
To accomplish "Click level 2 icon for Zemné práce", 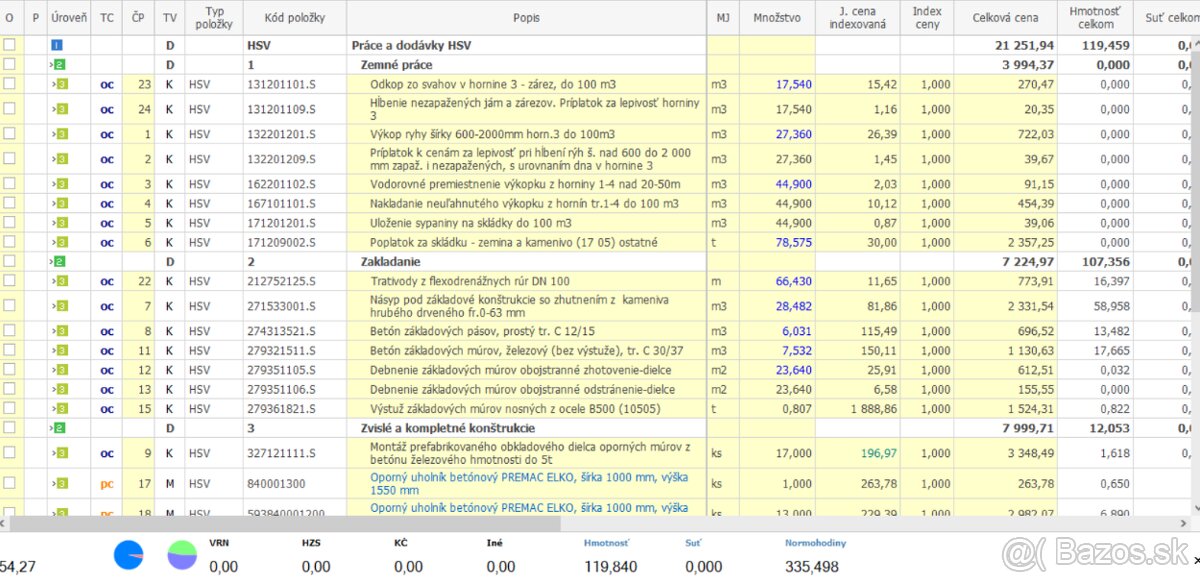I will [x=61, y=65].
